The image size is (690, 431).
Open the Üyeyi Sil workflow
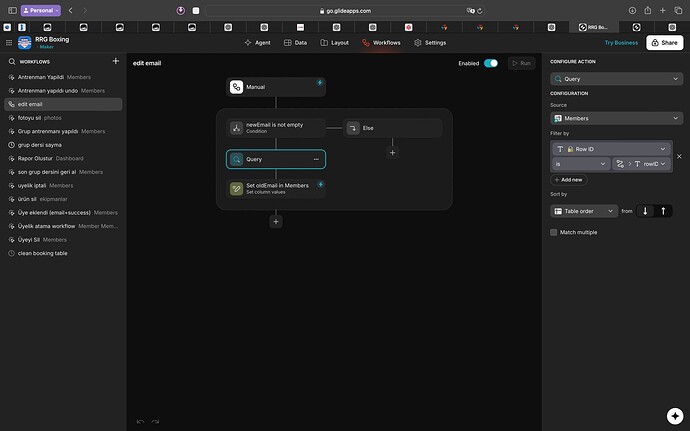pyautogui.click(x=63, y=240)
